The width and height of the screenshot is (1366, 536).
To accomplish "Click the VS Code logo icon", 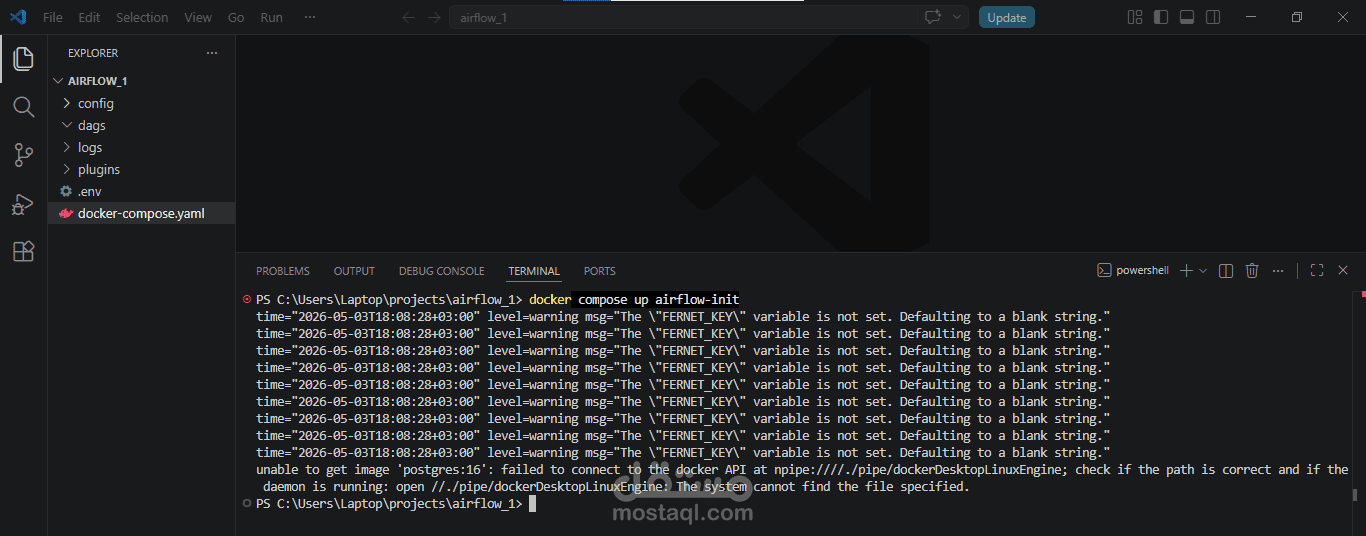I will point(19,17).
